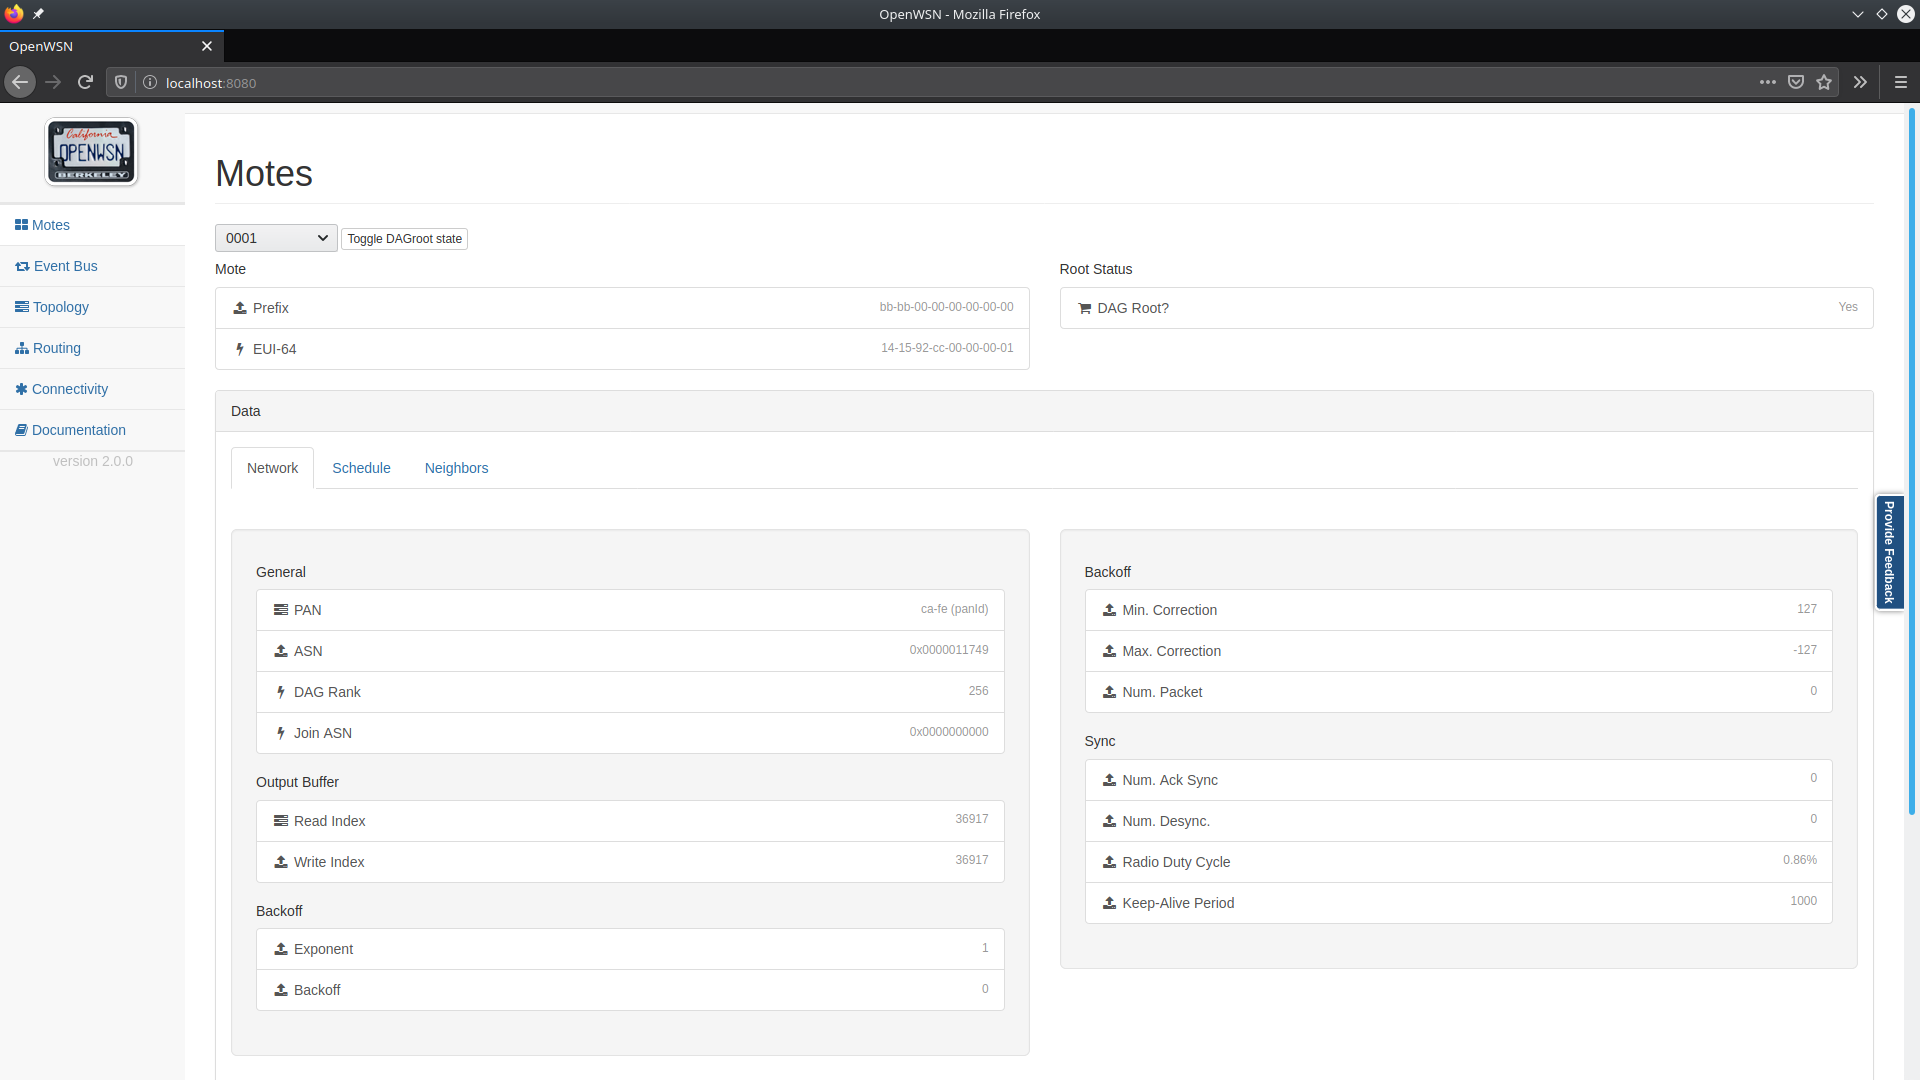Click the lightning icon next to EUI-64
This screenshot has height=1080, width=1920.
(238, 349)
